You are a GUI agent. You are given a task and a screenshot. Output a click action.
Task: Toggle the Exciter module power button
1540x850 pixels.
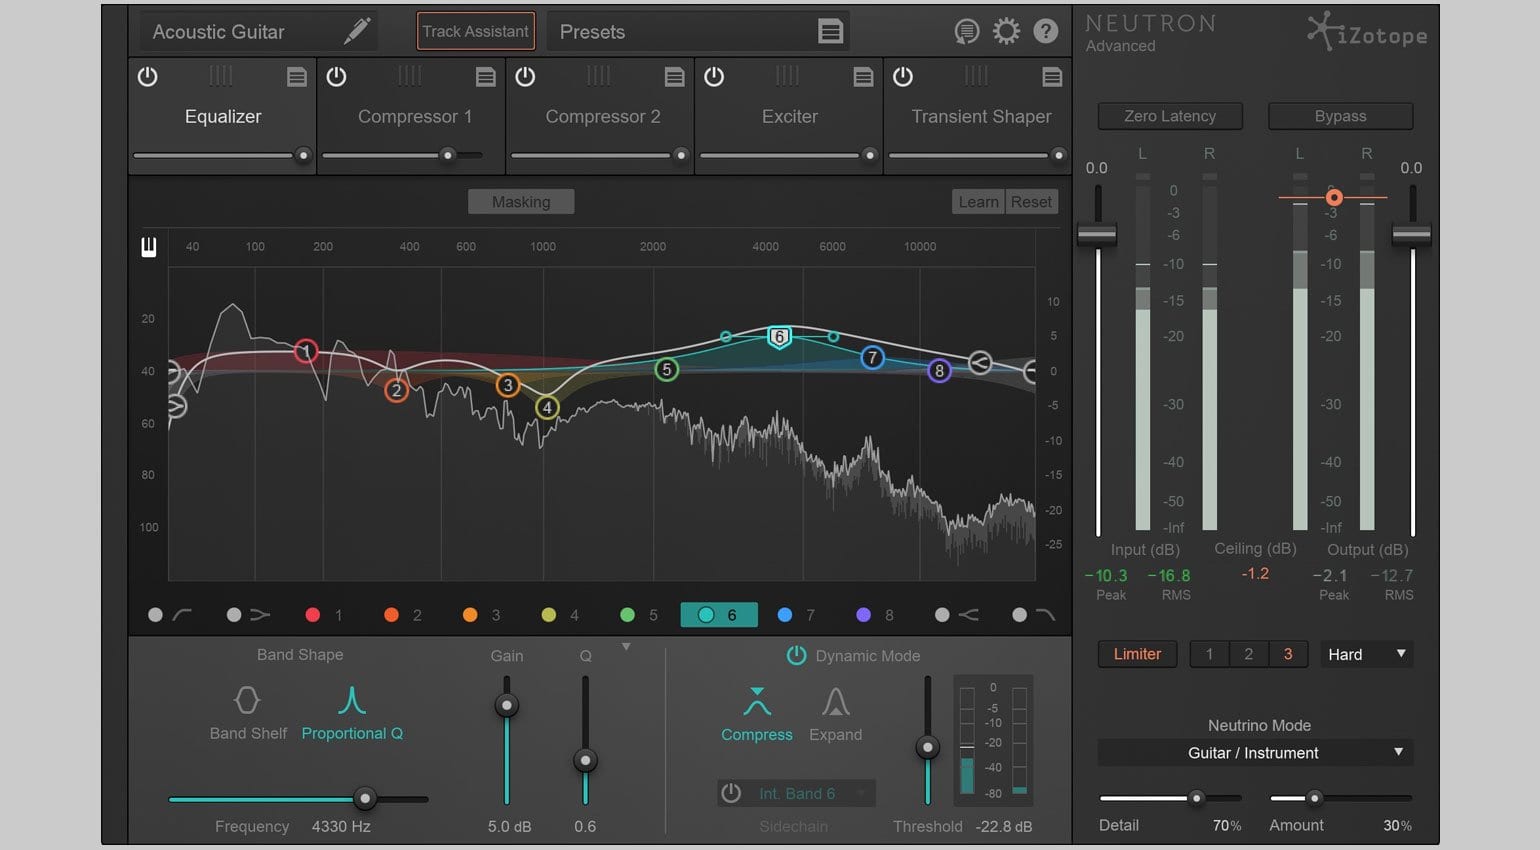[714, 76]
